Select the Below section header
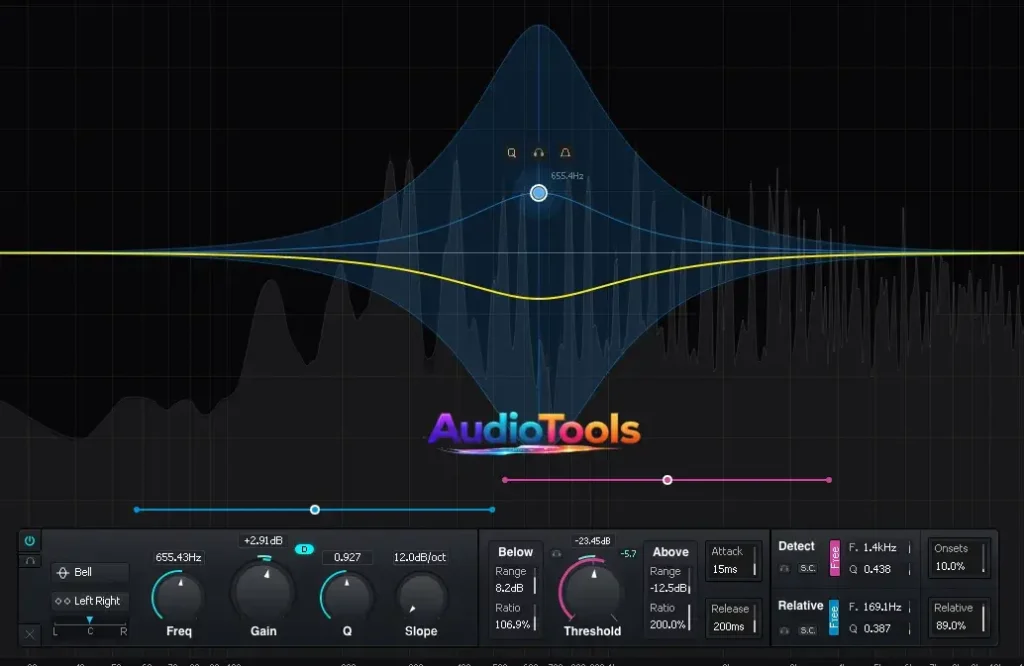This screenshot has height=666, width=1024. tap(514, 551)
